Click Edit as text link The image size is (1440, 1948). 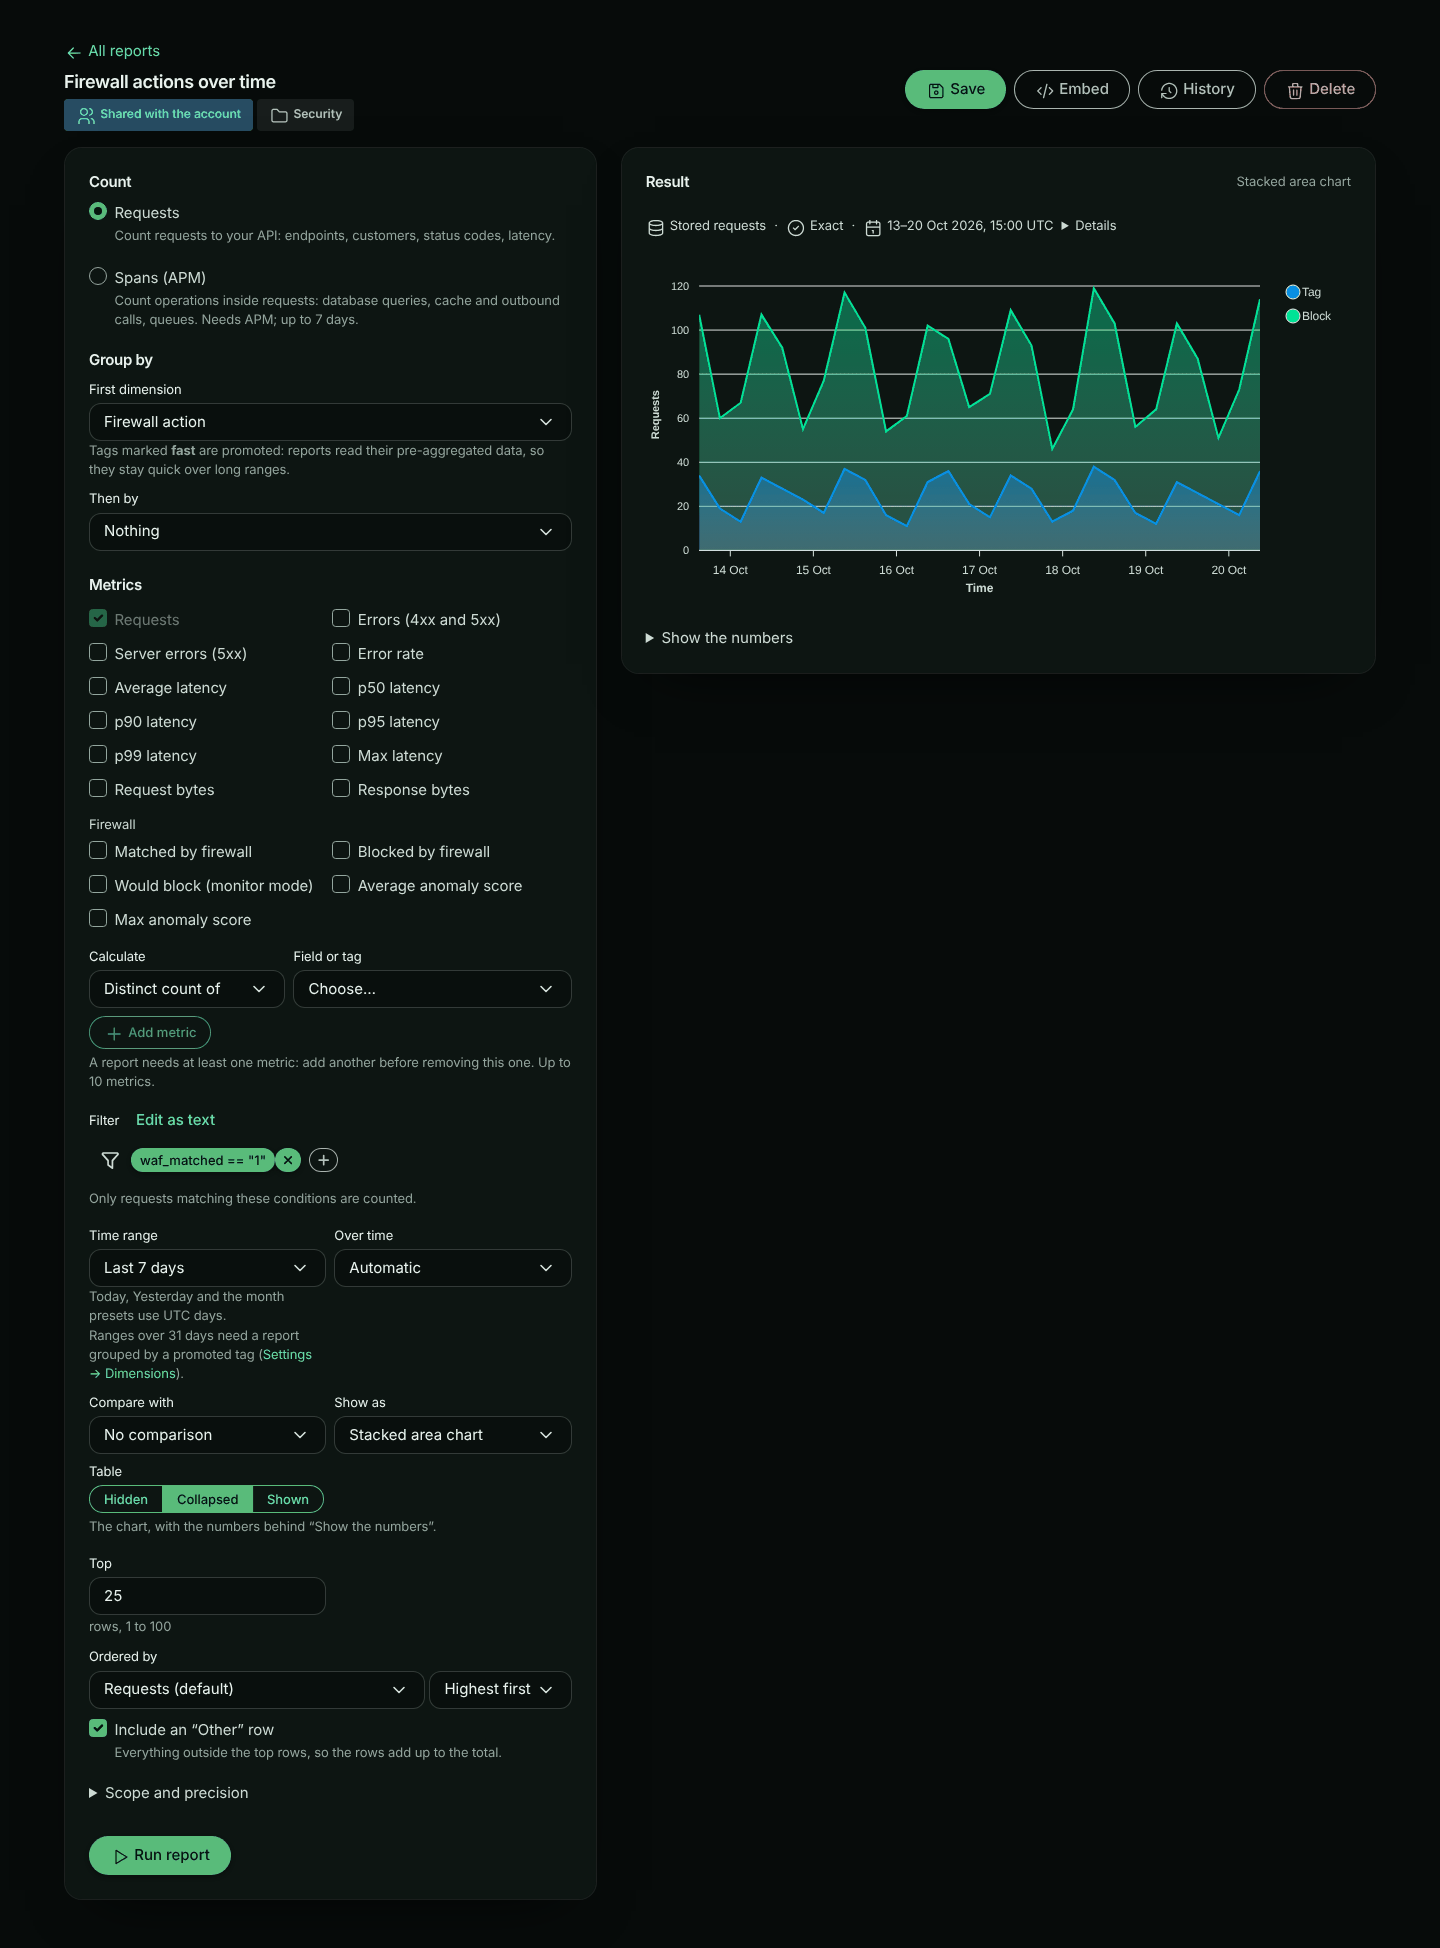pos(175,1120)
